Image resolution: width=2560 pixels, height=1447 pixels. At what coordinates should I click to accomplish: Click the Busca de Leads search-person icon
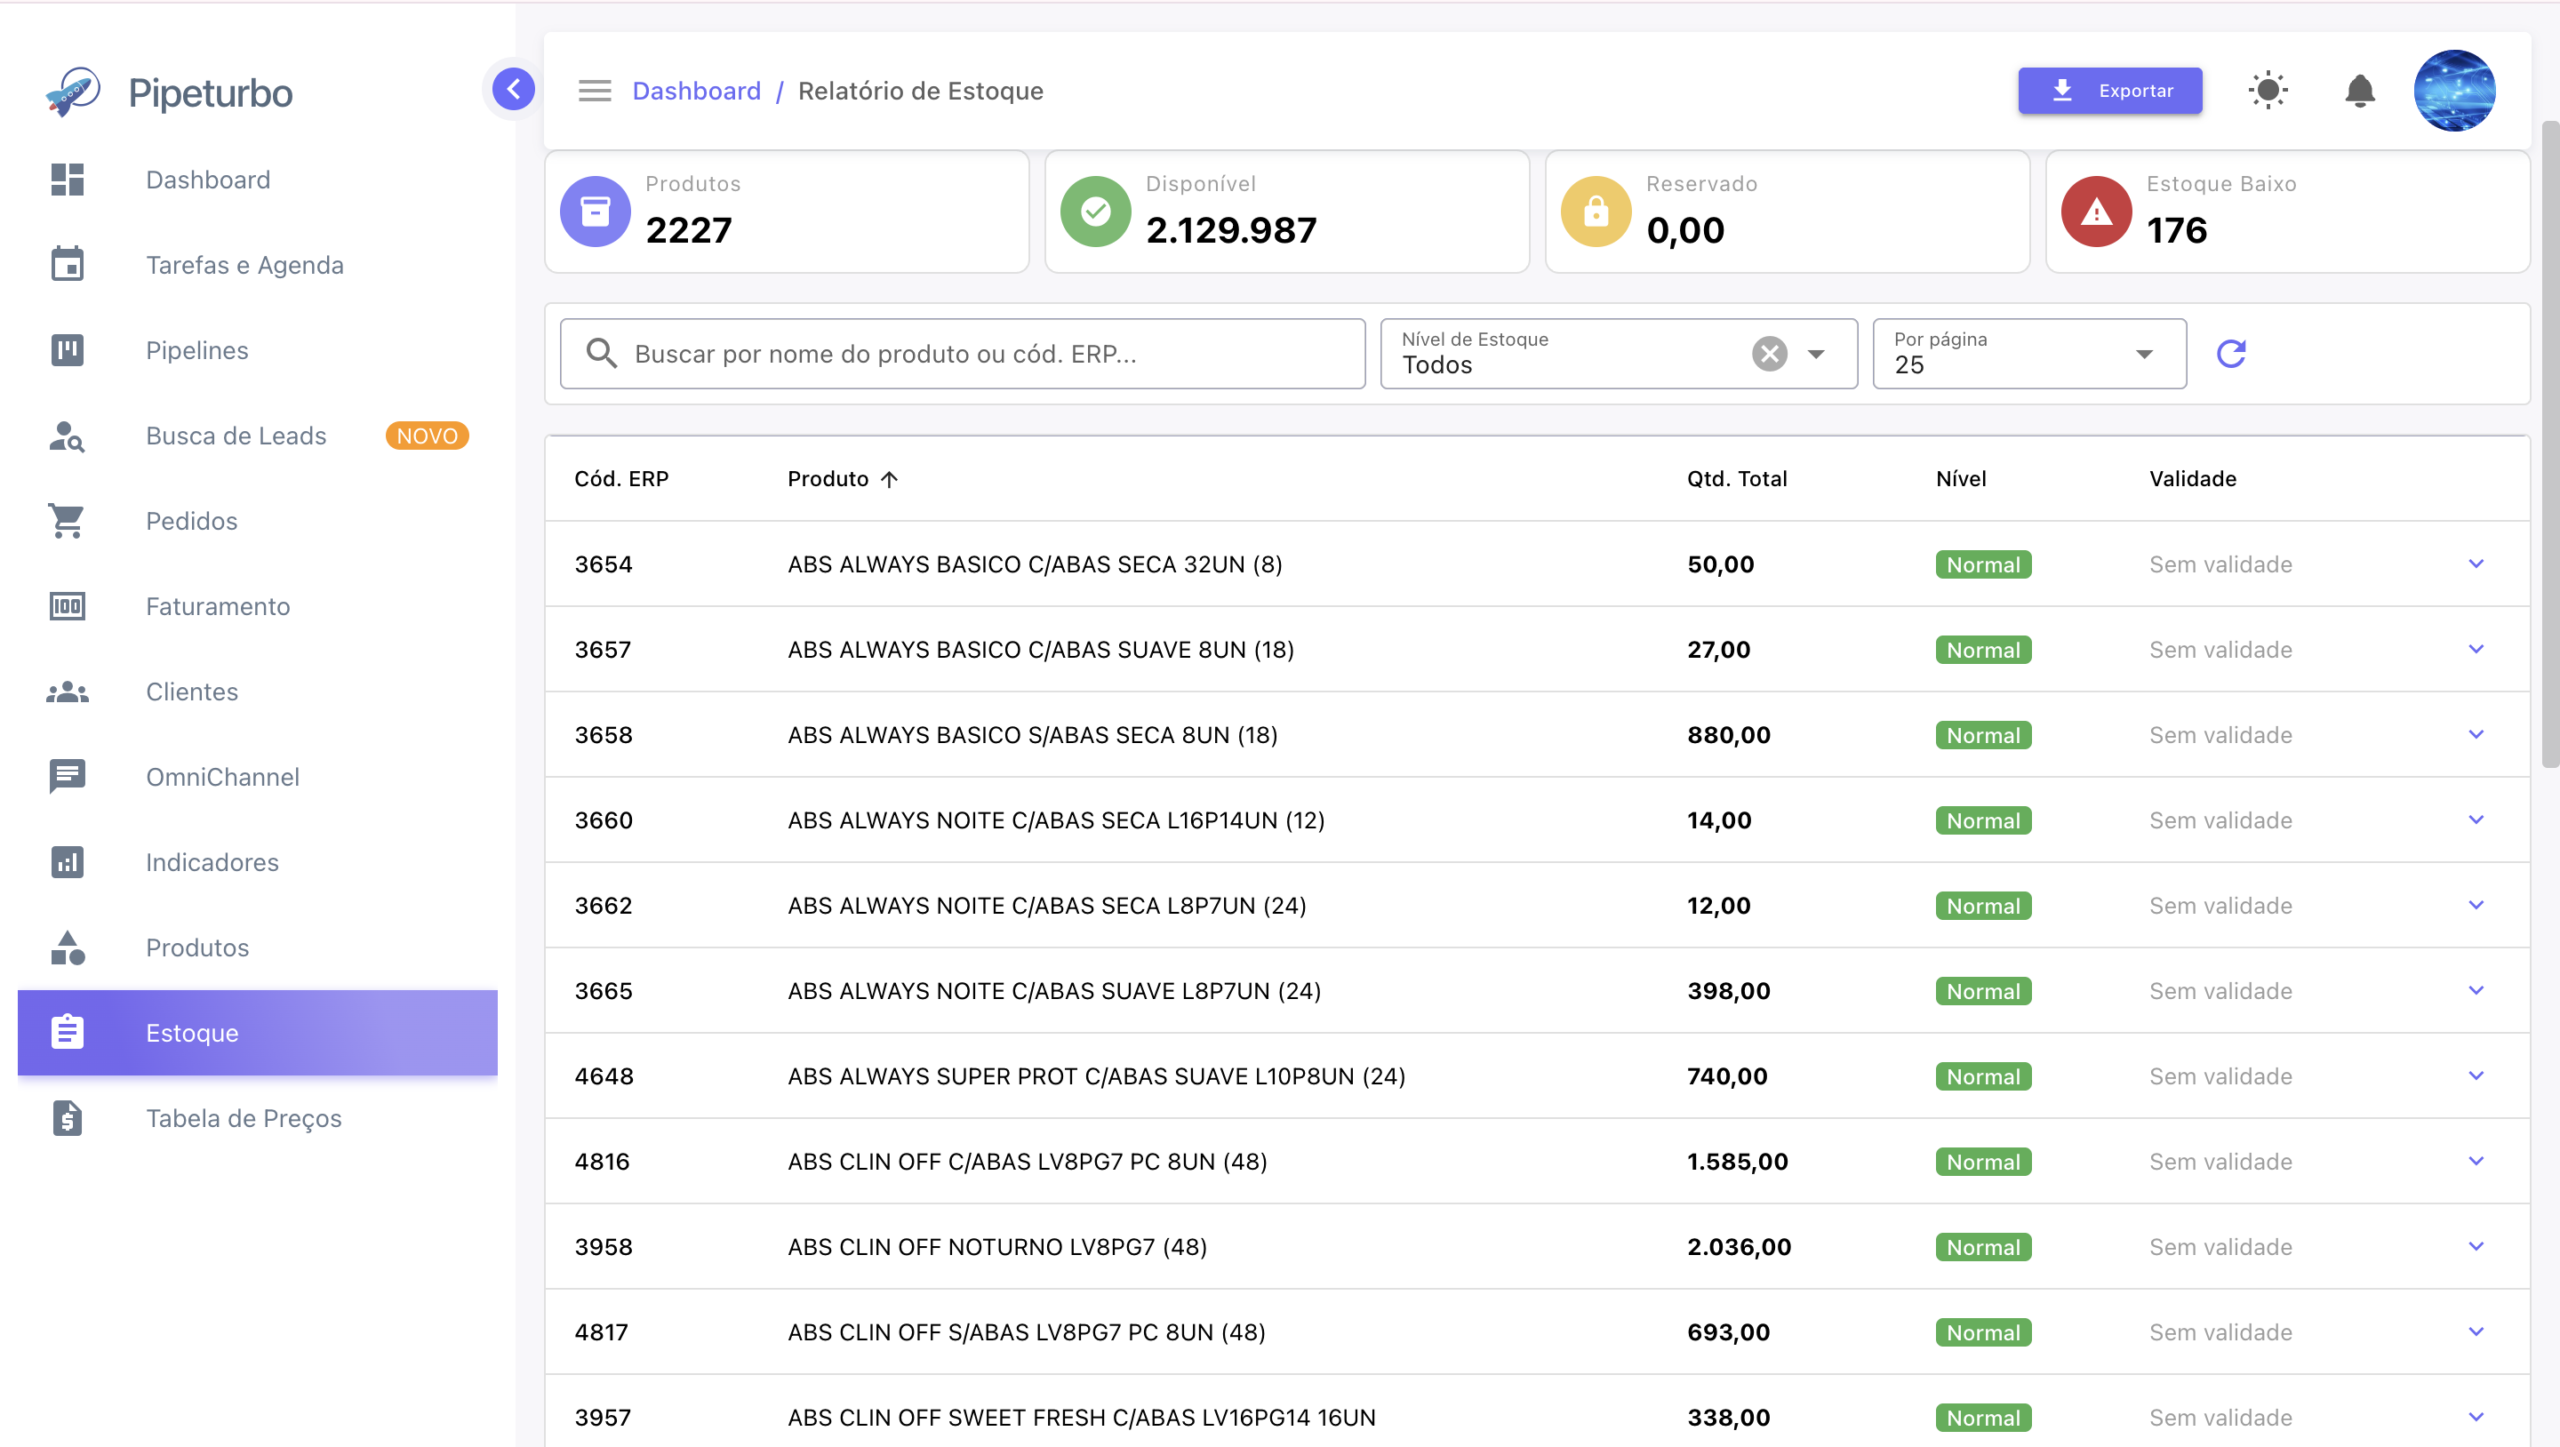pos(67,436)
